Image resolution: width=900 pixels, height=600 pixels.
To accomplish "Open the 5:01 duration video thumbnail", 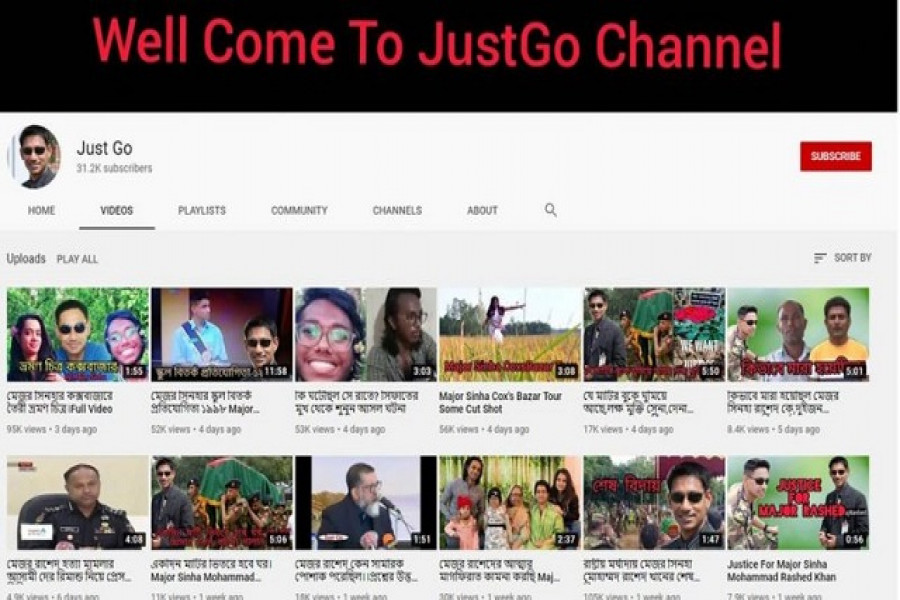I will pos(798,334).
